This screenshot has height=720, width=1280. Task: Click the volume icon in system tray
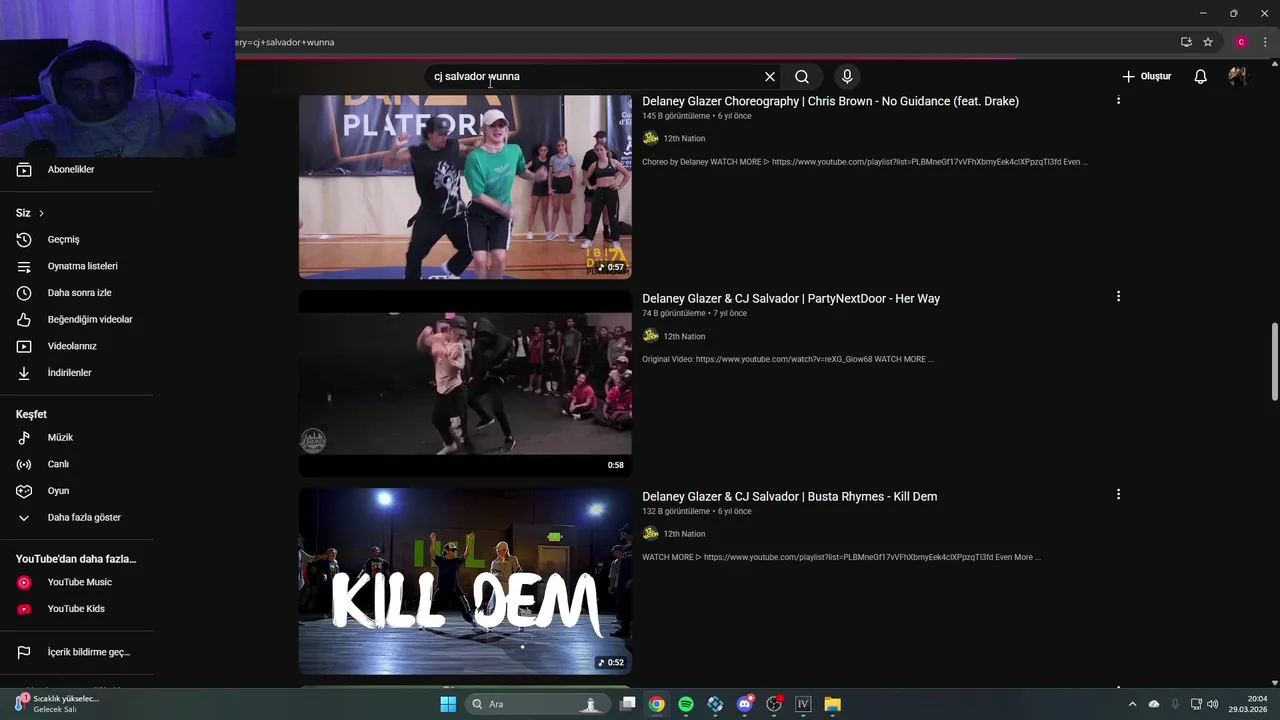[x=1213, y=704]
